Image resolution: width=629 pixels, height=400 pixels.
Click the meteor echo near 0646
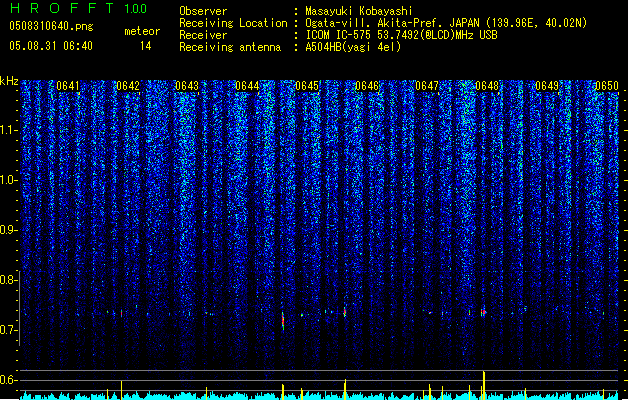pos(345,312)
